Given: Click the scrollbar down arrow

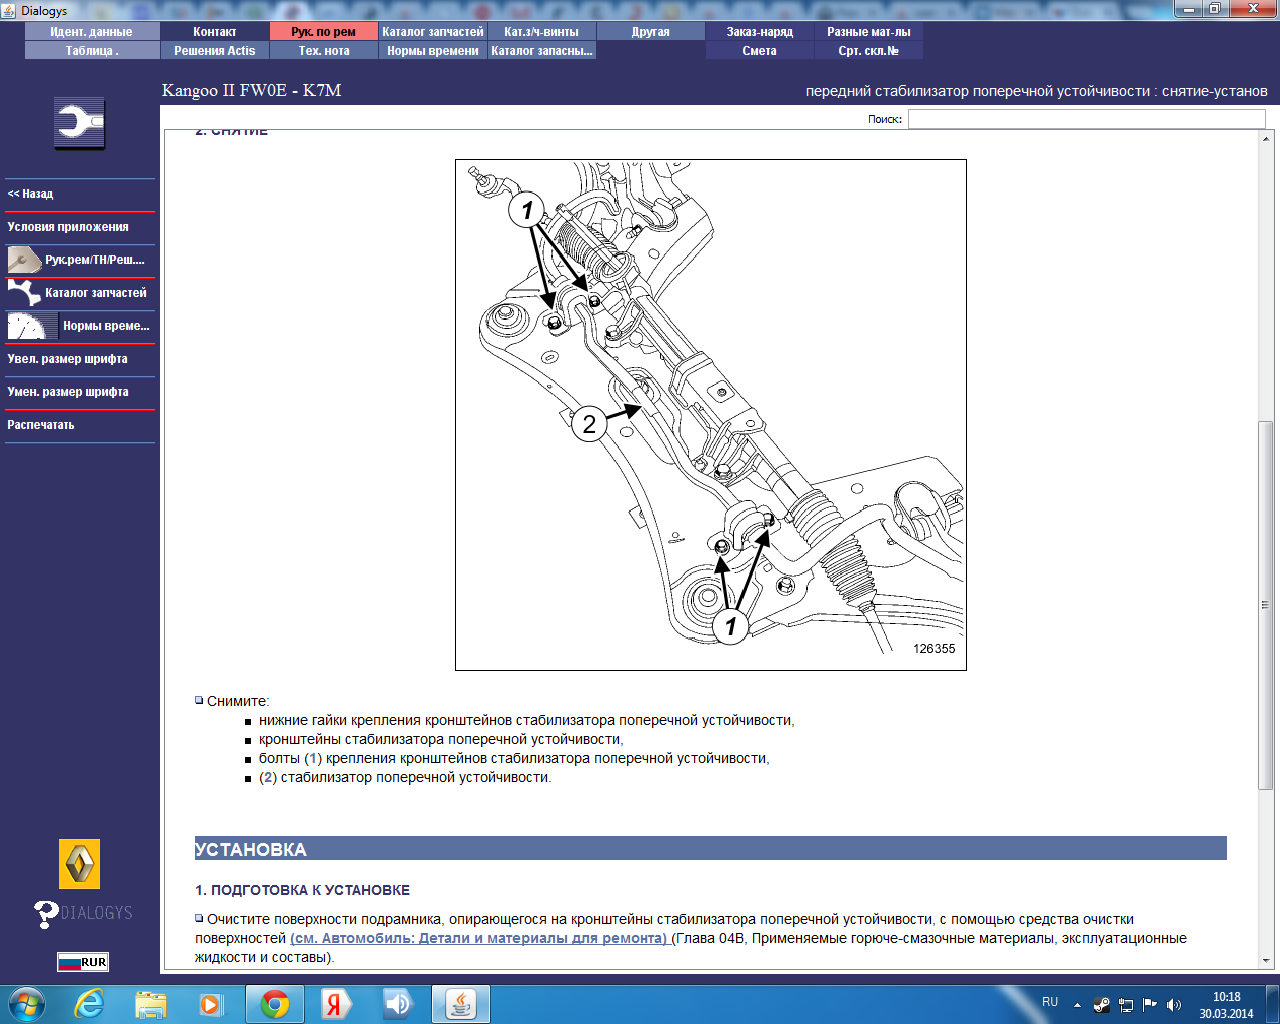Looking at the screenshot, I should click(1266, 961).
